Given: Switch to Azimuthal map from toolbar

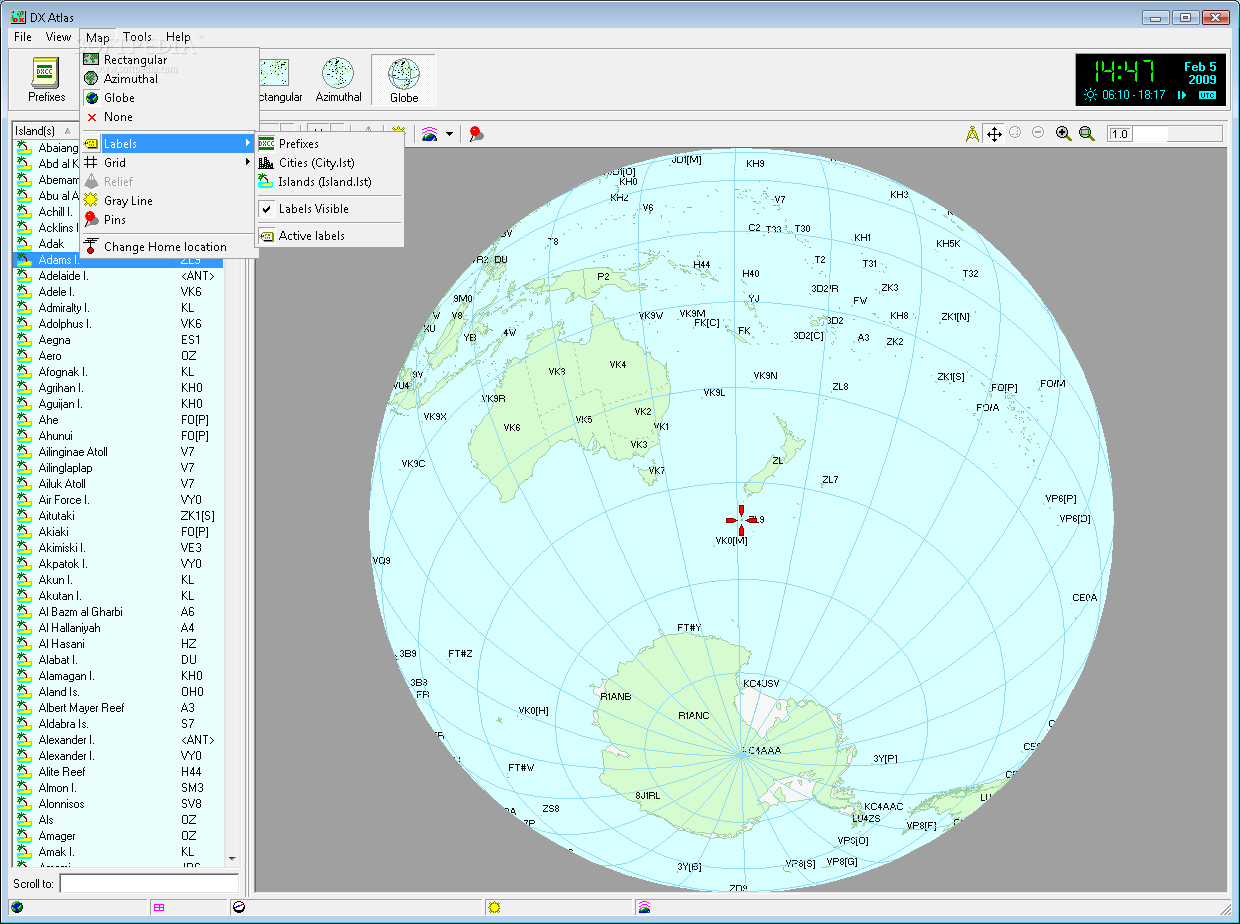Looking at the screenshot, I should (338, 81).
